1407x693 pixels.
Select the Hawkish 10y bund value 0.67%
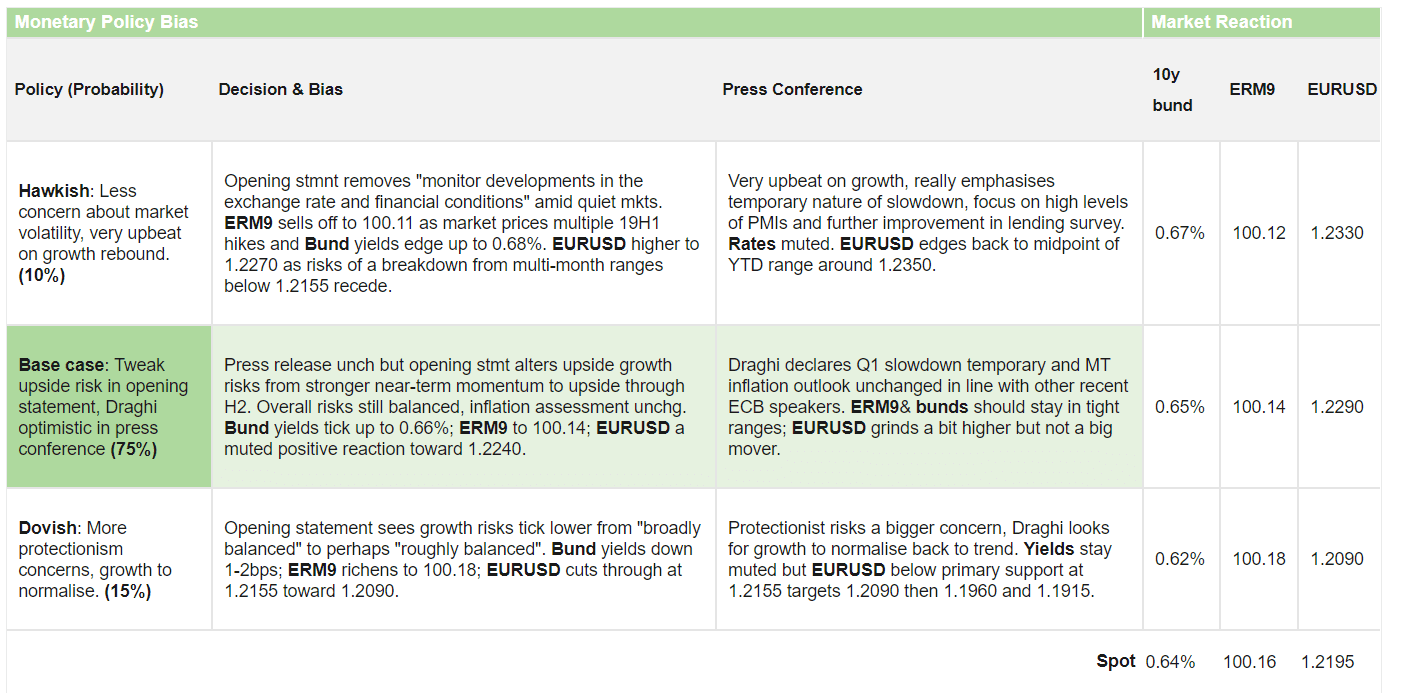pyautogui.click(x=1180, y=233)
